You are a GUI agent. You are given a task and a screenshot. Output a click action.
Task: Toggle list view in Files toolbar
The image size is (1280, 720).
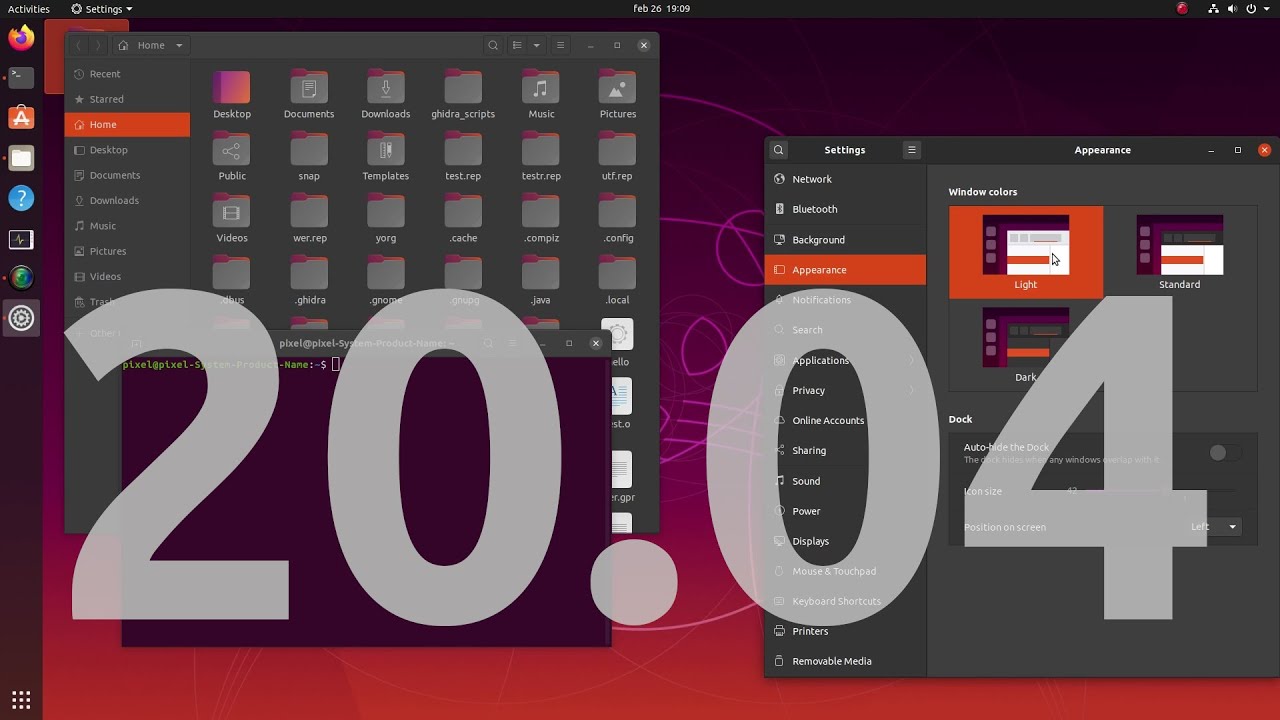pyautogui.click(x=517, y=45)
